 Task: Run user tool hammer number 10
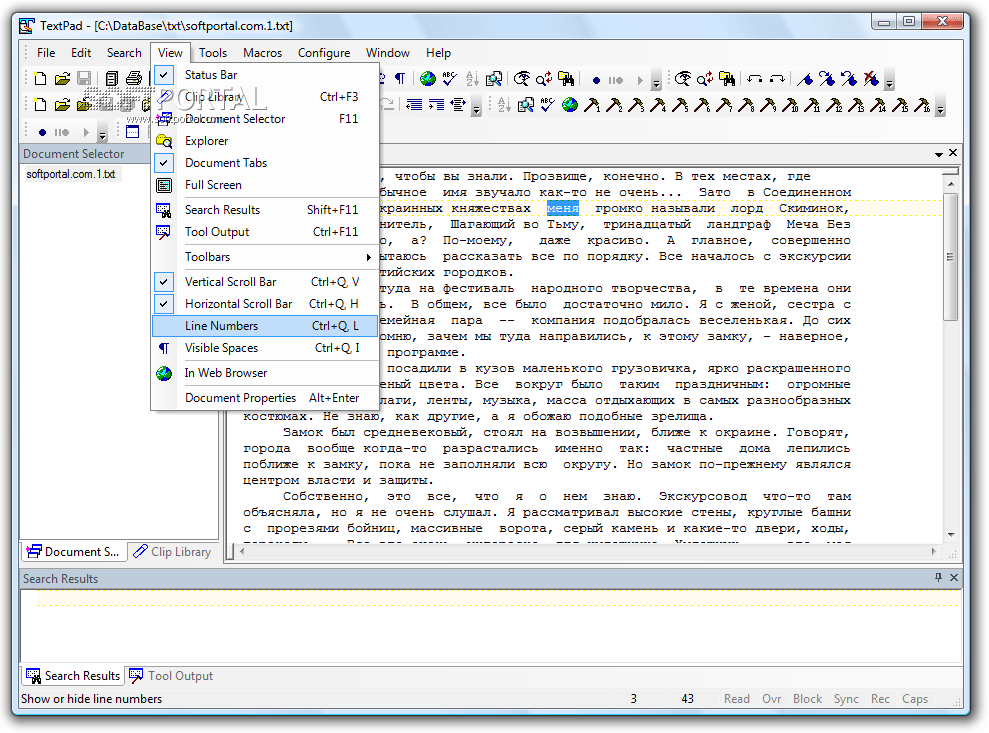(x=790, y=105)
